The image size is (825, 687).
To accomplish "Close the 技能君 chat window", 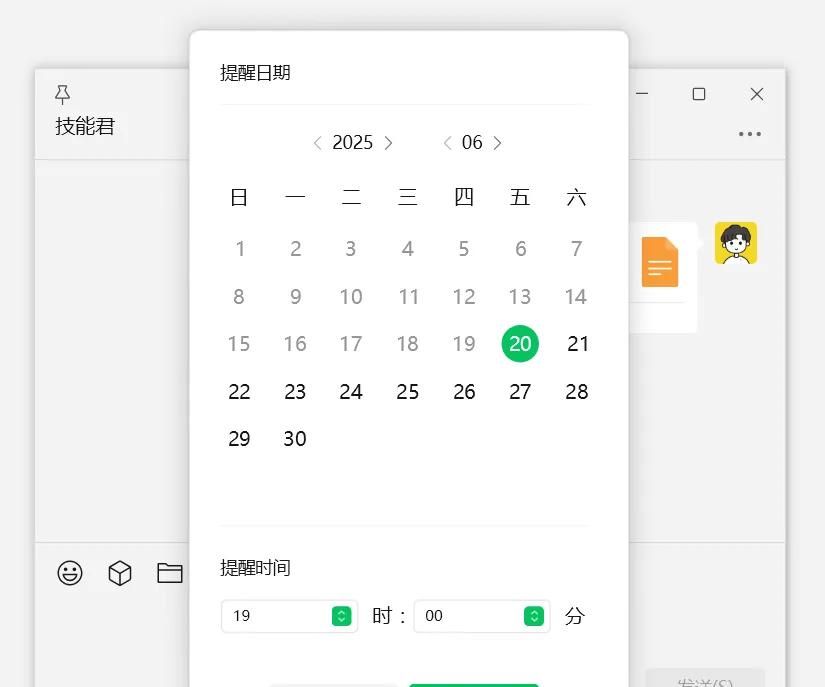I will [757, 94].
